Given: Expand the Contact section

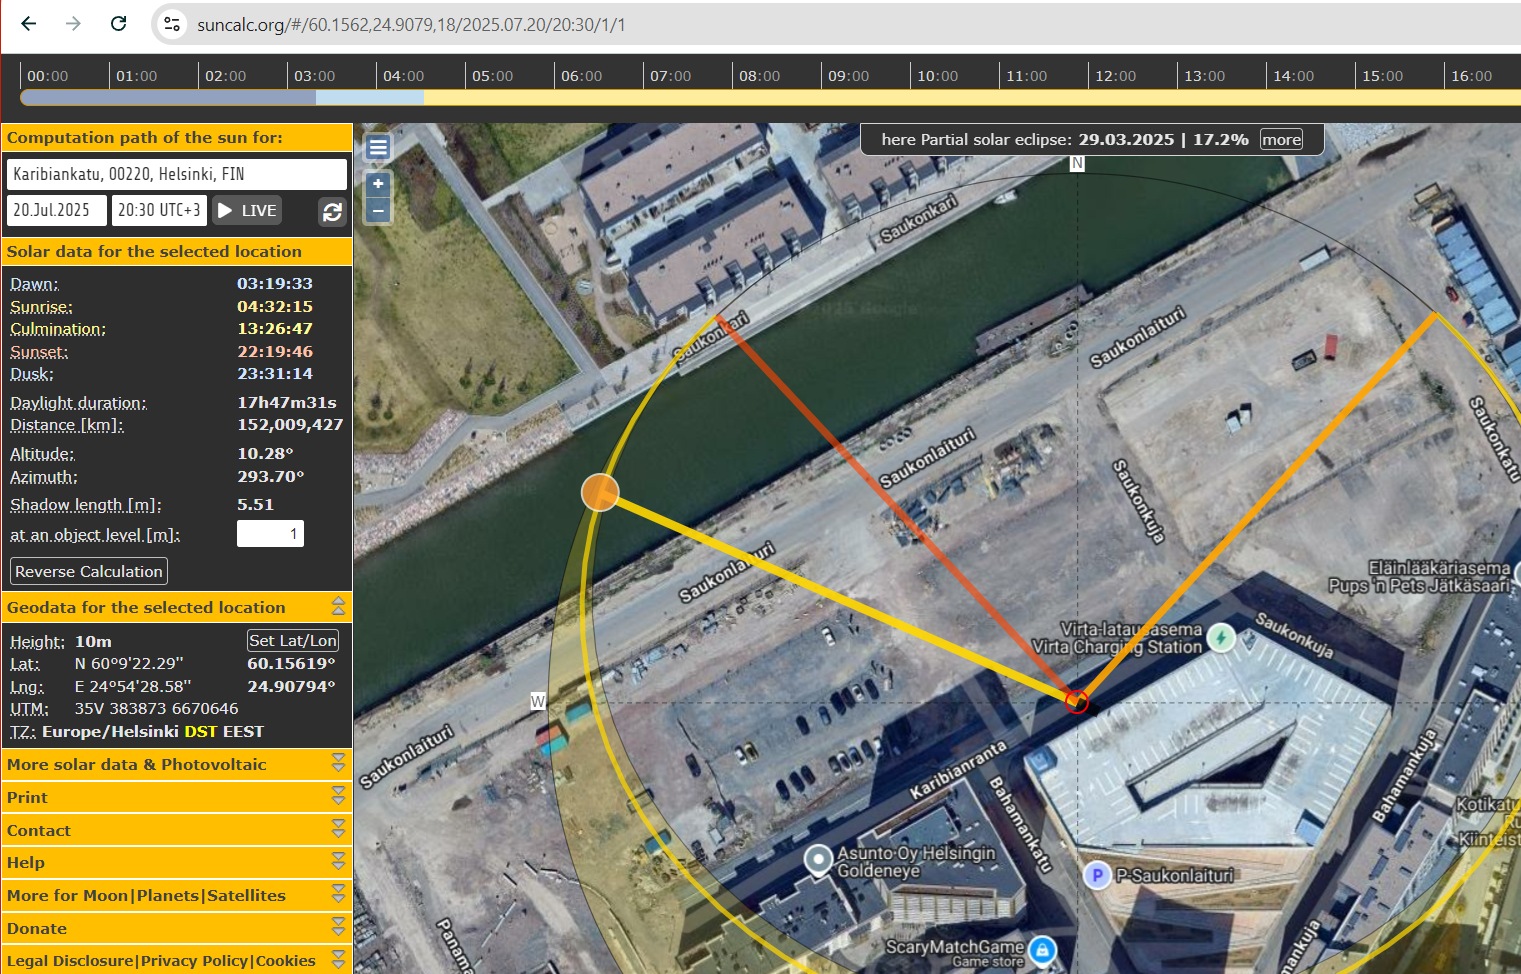Looking at the screenshot, I should (x=338, y=830).
